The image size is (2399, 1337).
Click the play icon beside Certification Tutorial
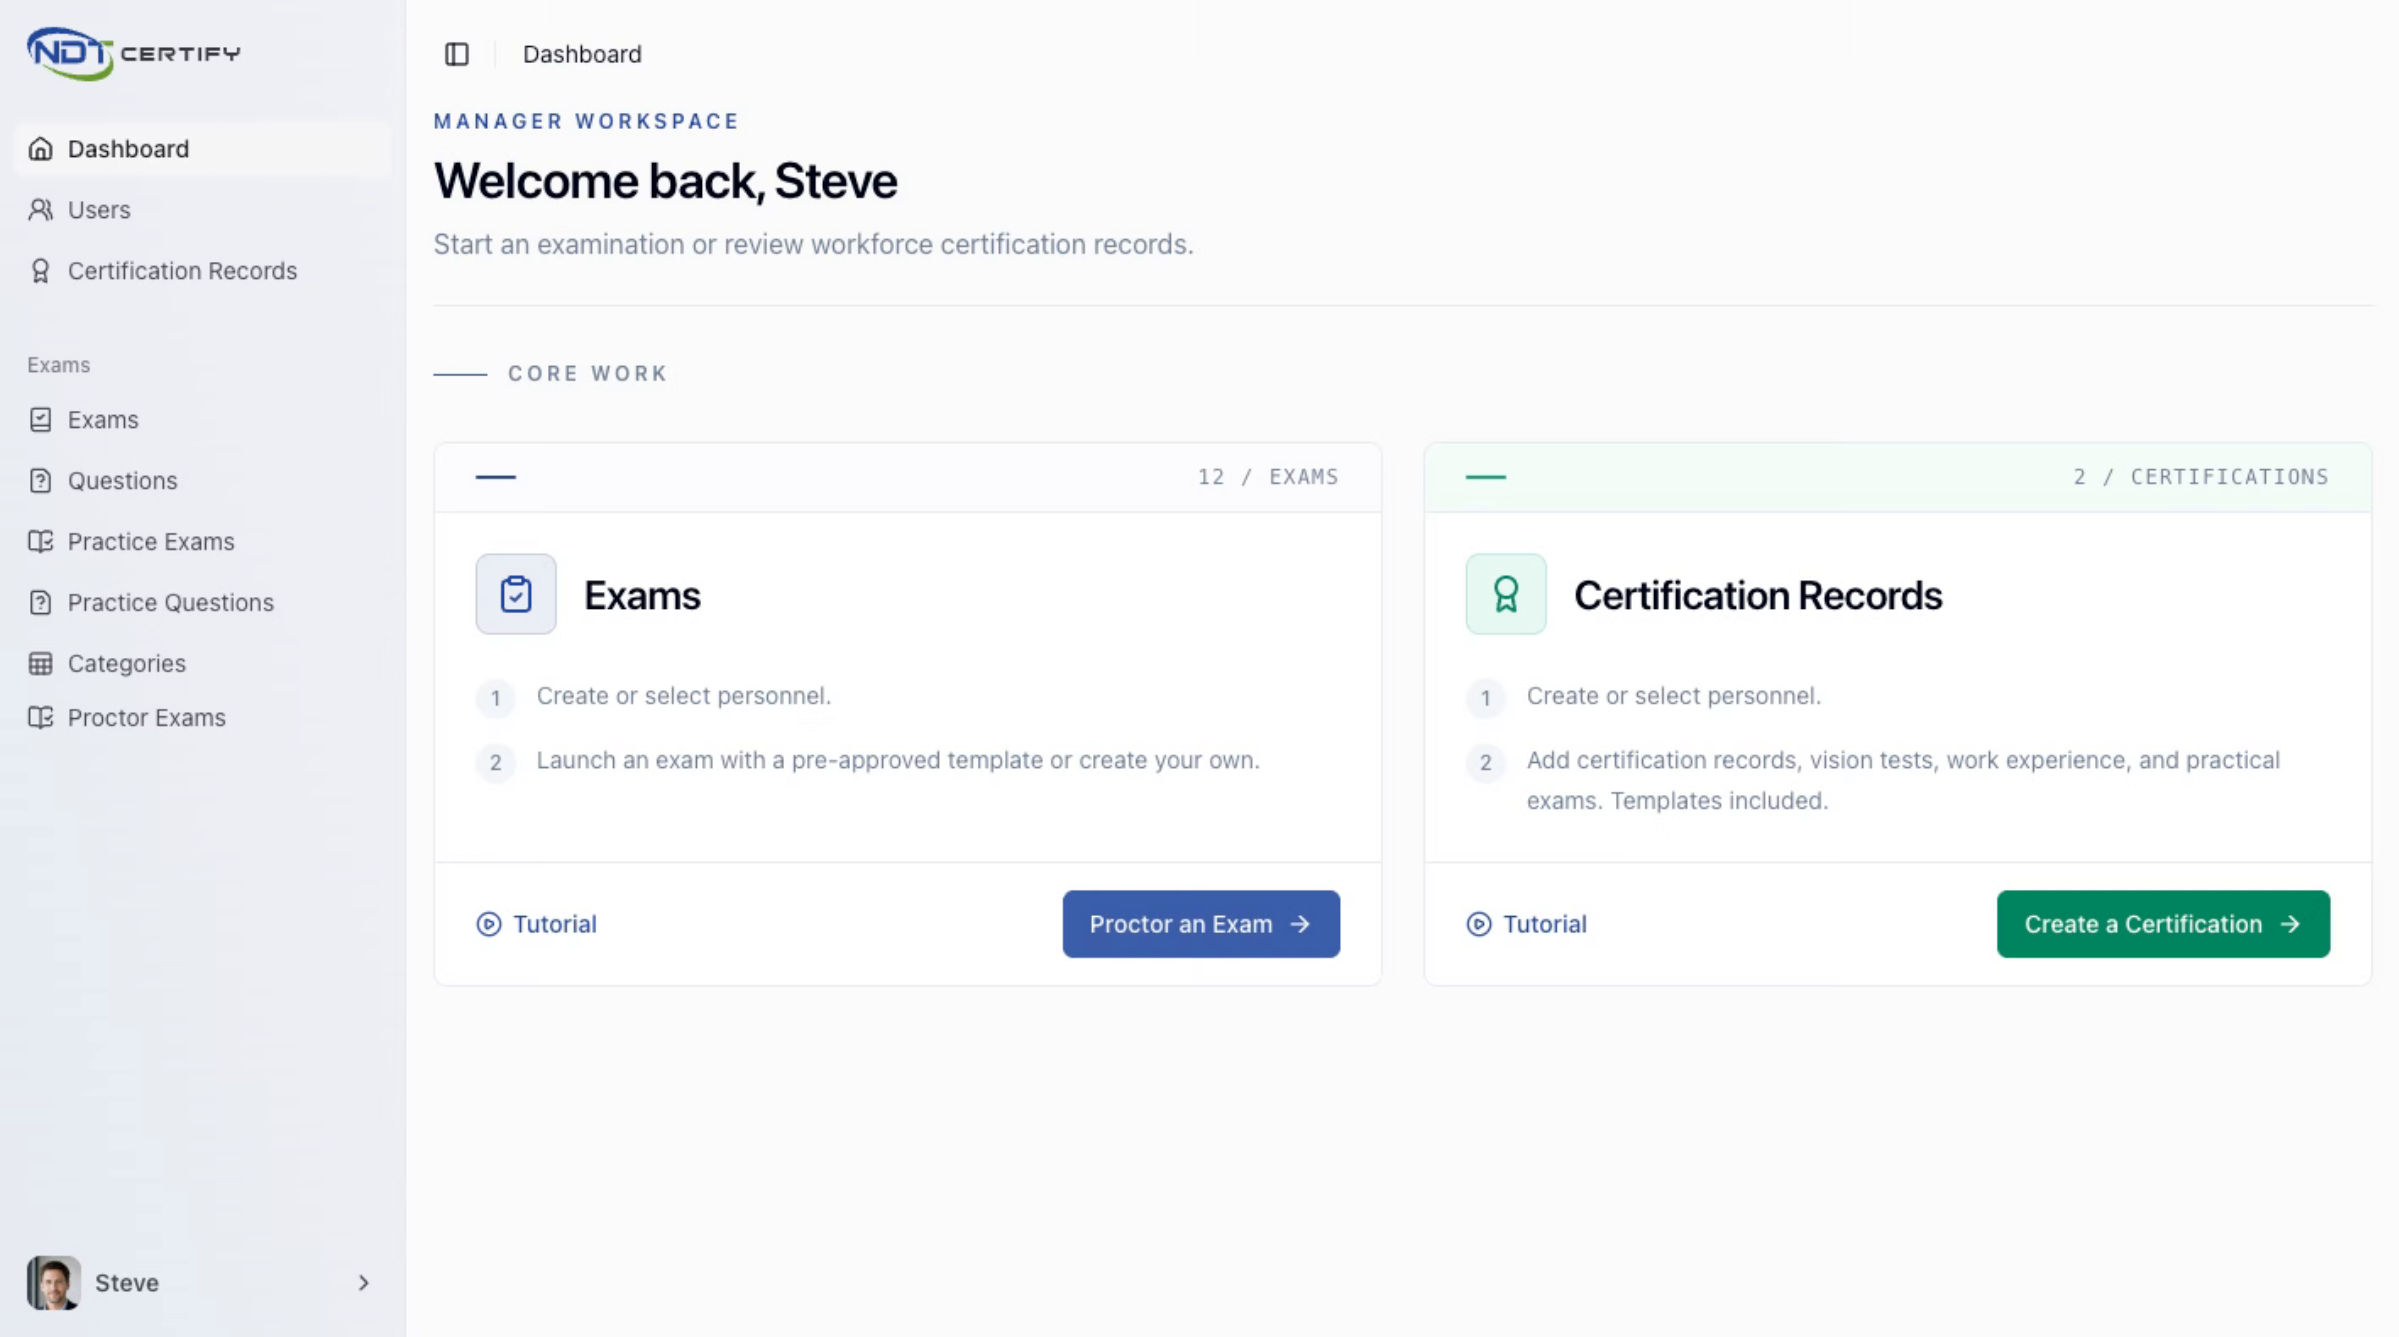[x=1478, y=924]
